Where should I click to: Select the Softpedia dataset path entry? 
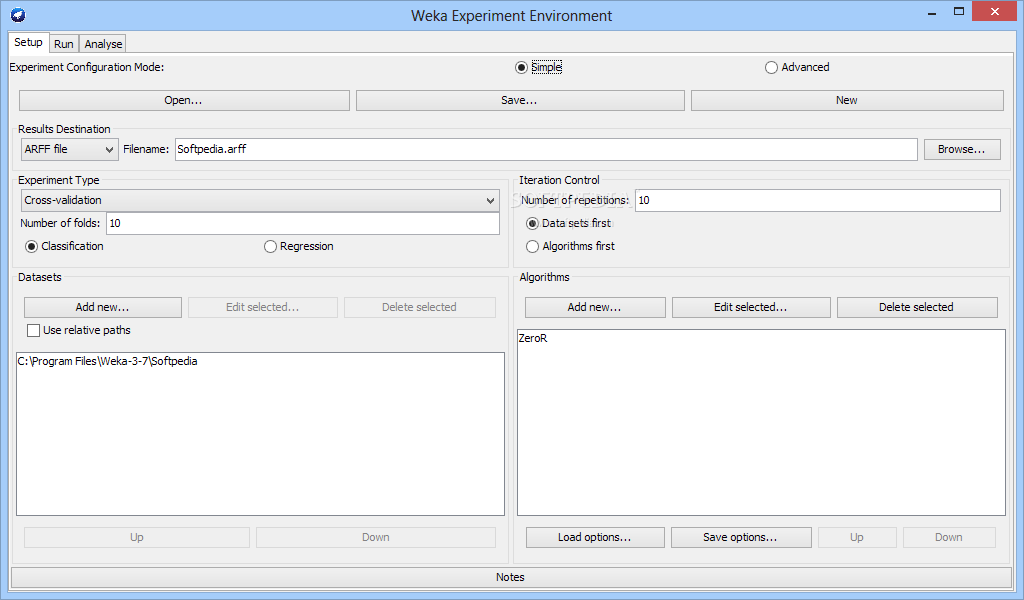point(107,361)
